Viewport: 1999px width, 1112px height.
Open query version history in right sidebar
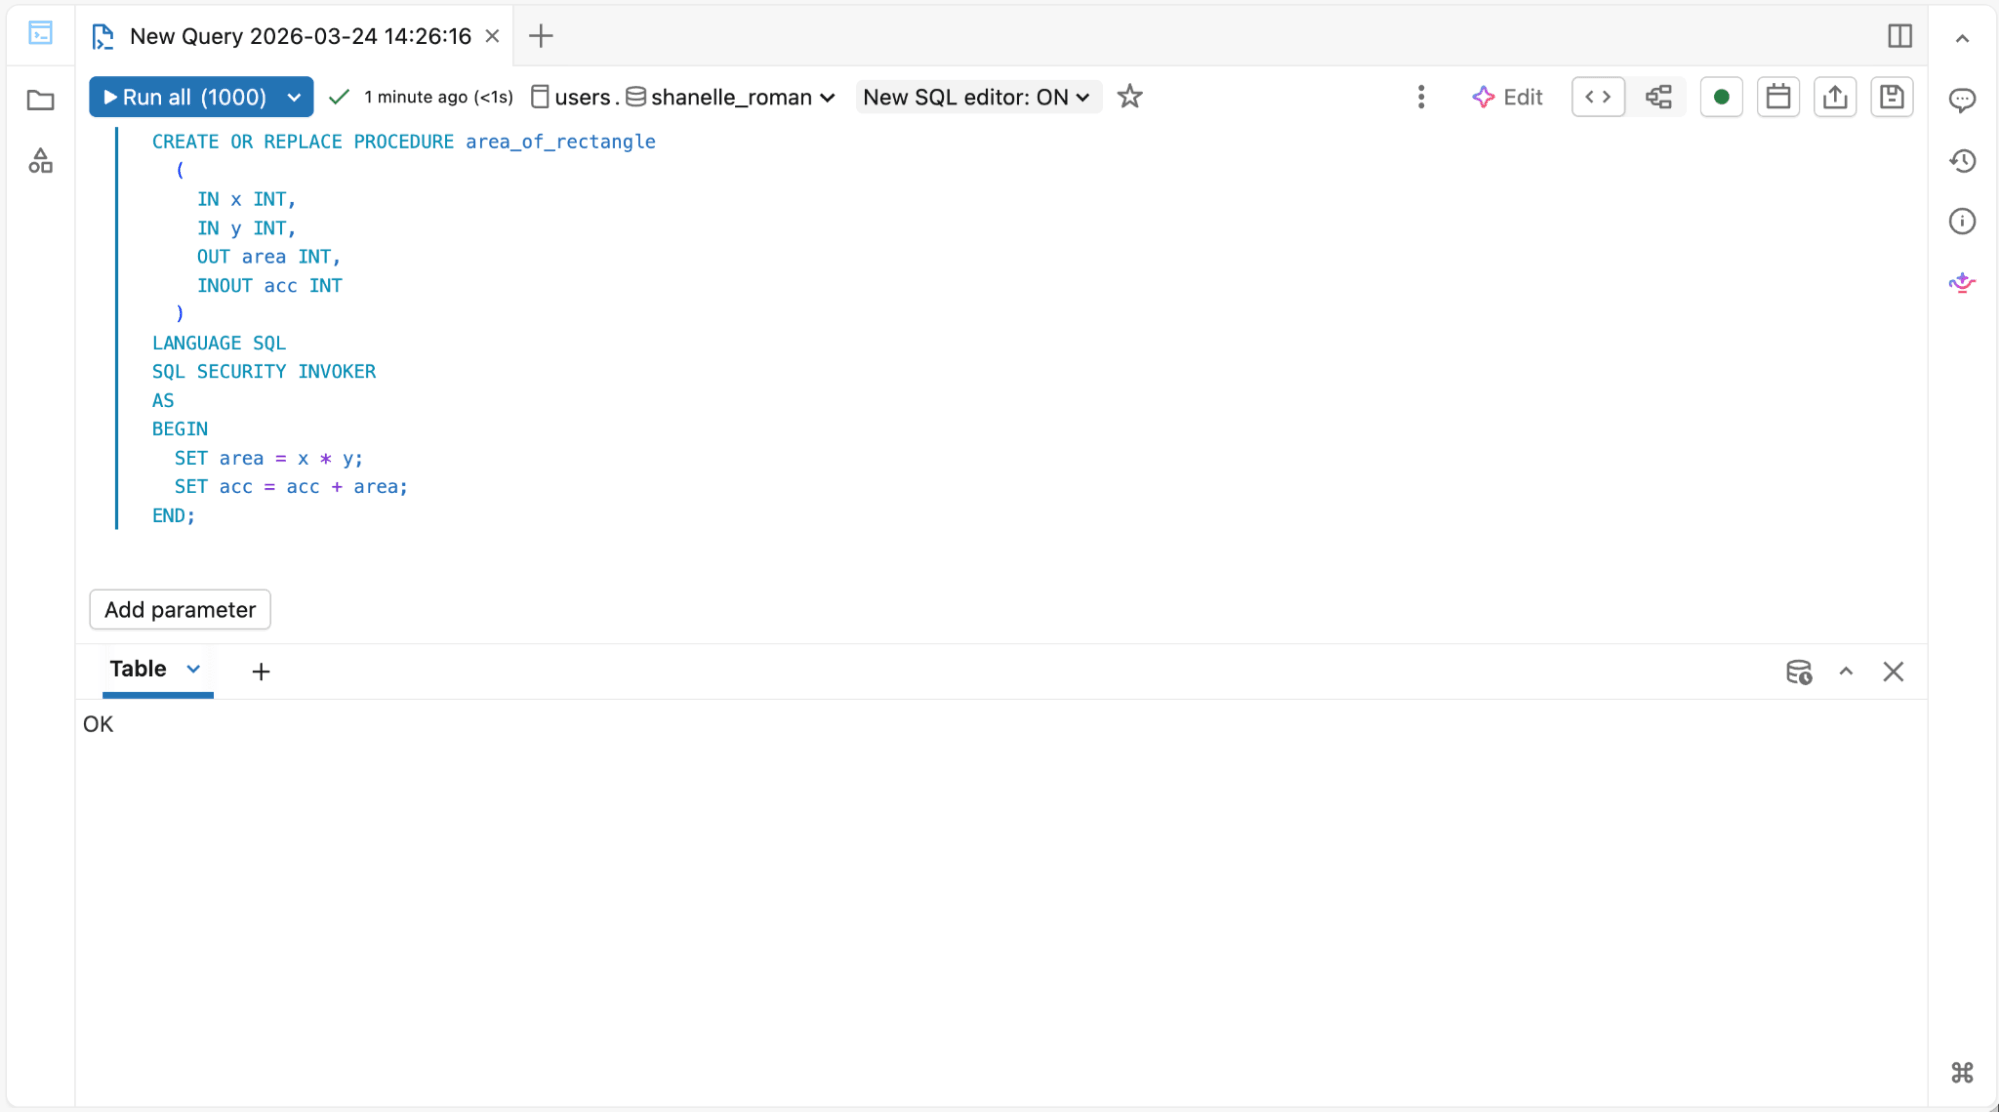[1961, 160]
